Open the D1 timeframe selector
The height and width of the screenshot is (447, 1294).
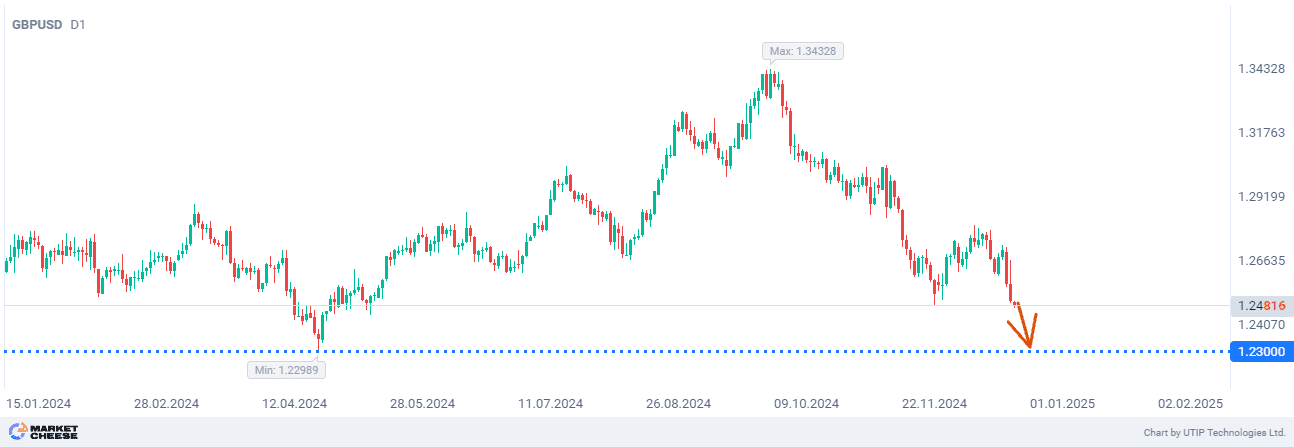point(78,24)
